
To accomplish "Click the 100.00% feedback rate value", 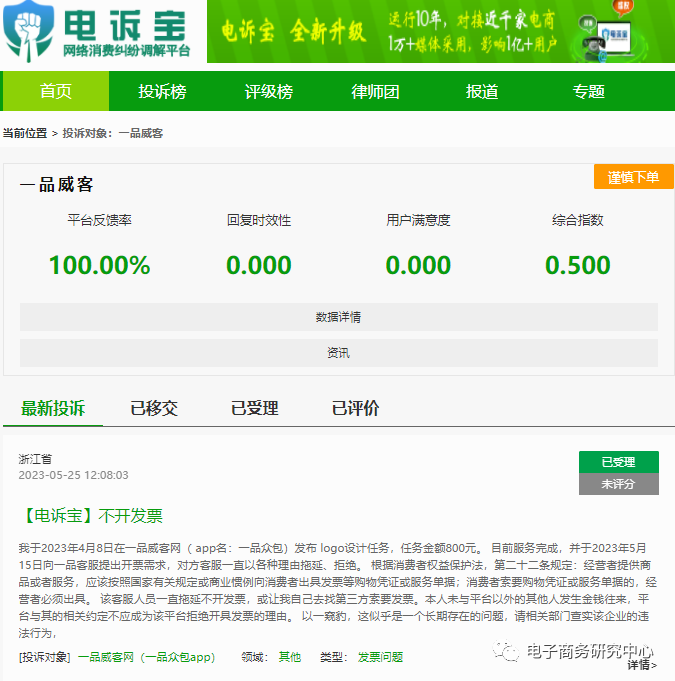I will [x=99, y=265].
